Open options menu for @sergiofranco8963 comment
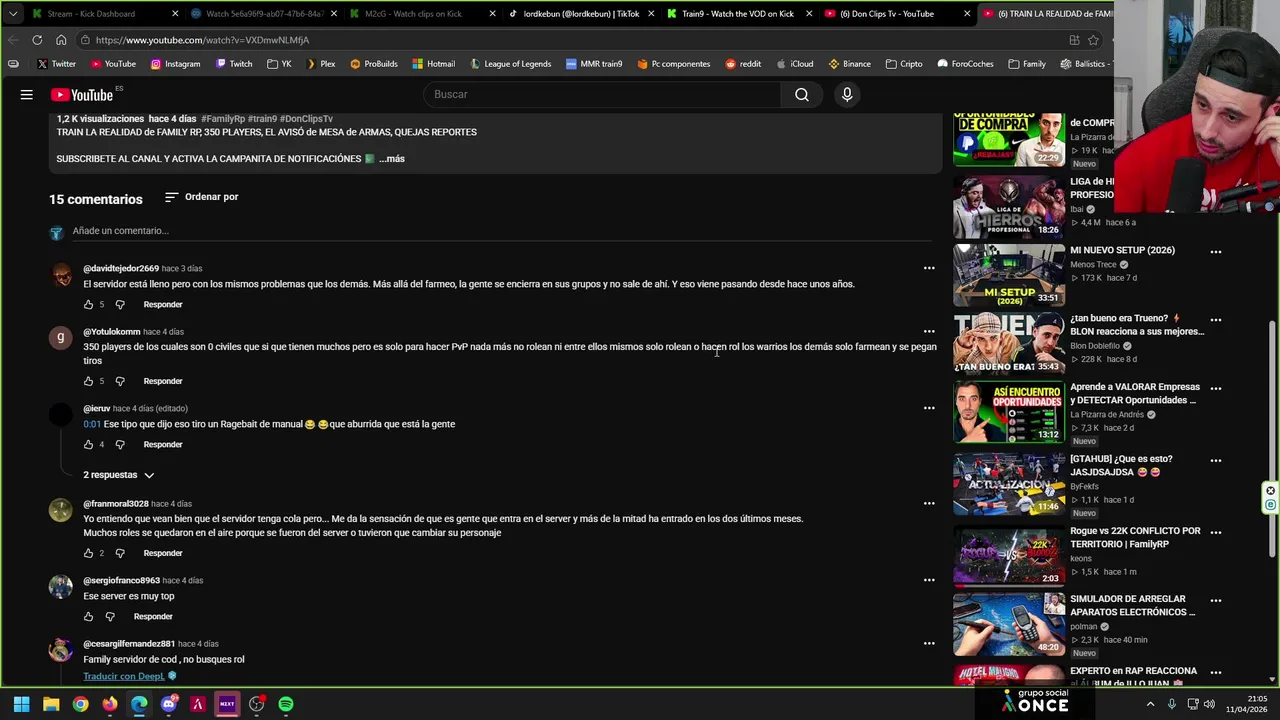Image resolution: width=1280 pixels, height=720 pixels. point(929,580)
